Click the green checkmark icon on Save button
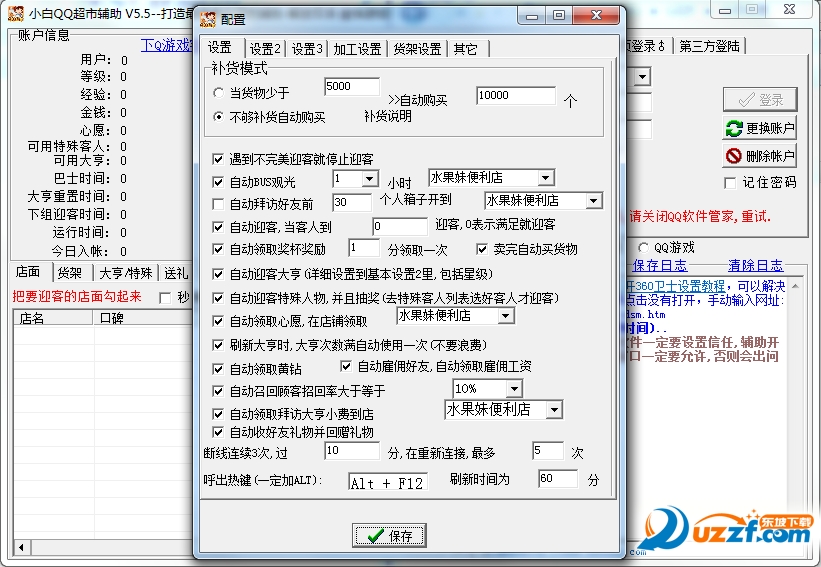The height and width of the screenshot is (567, 821). point(375,536)
